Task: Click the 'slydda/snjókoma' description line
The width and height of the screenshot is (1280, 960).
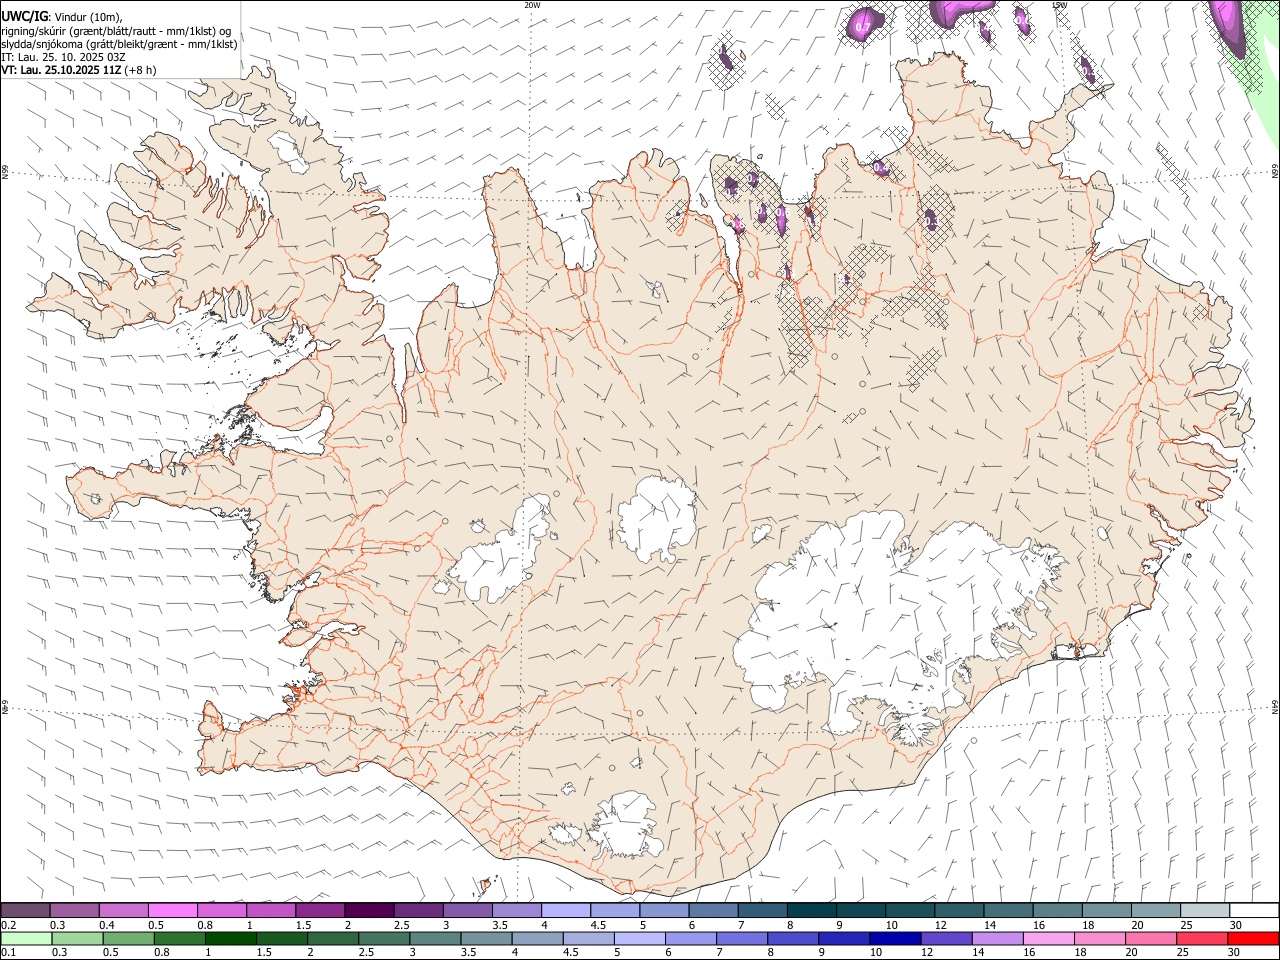Action: click(x=119, y=44)
